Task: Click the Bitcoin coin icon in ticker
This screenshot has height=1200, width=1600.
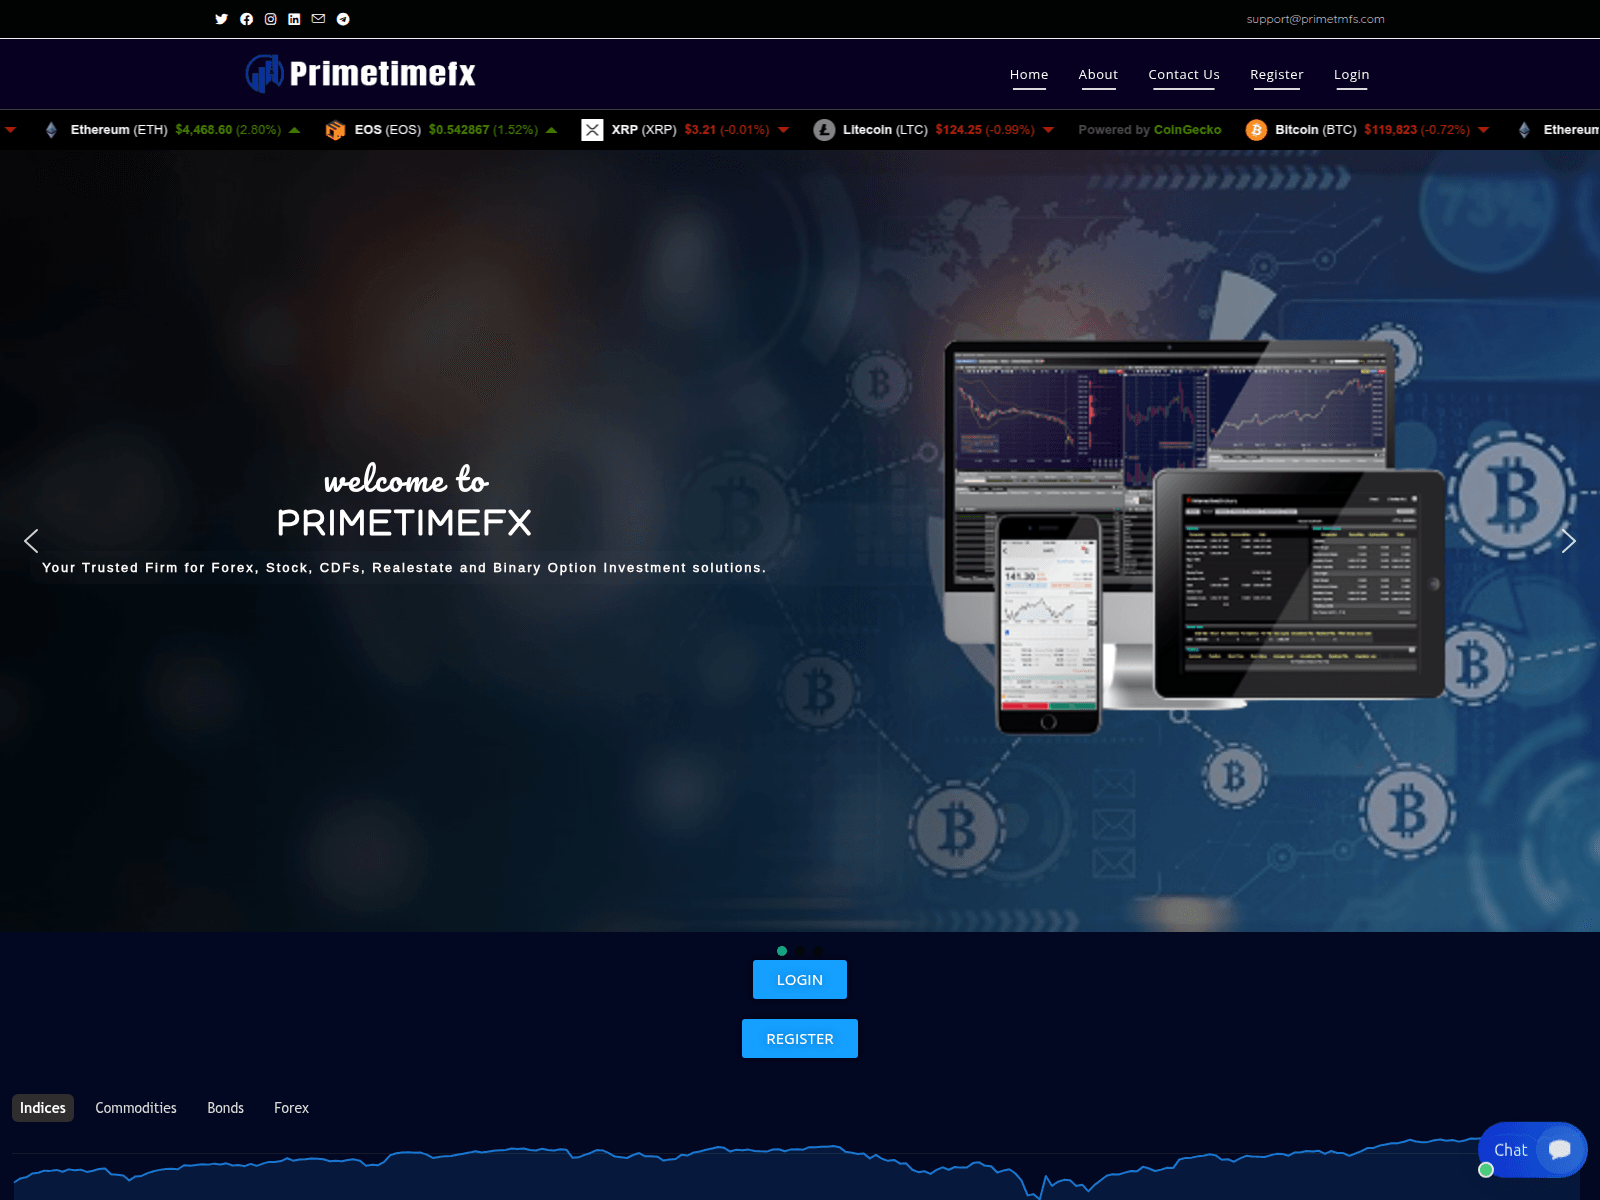Action: (x=1256, y=130)
